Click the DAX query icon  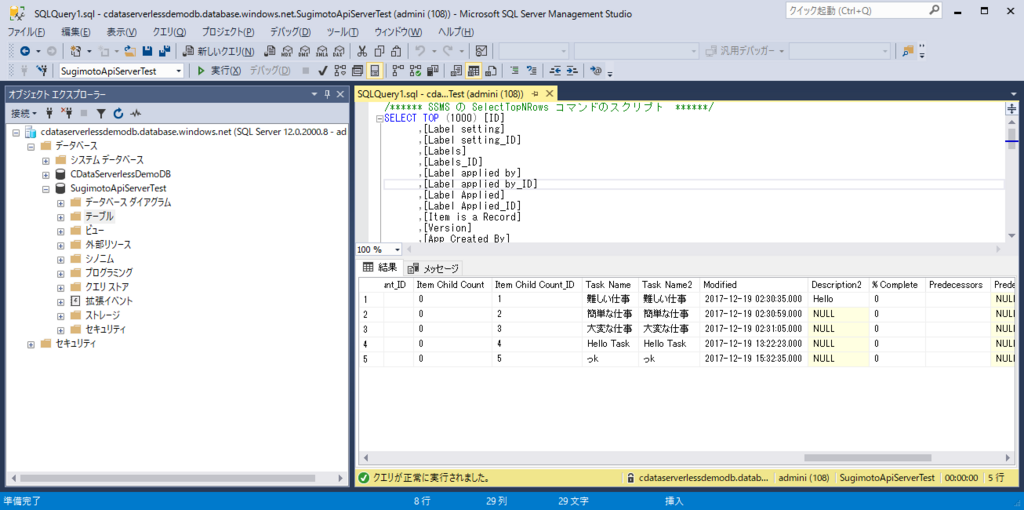(x=338, y=51)
